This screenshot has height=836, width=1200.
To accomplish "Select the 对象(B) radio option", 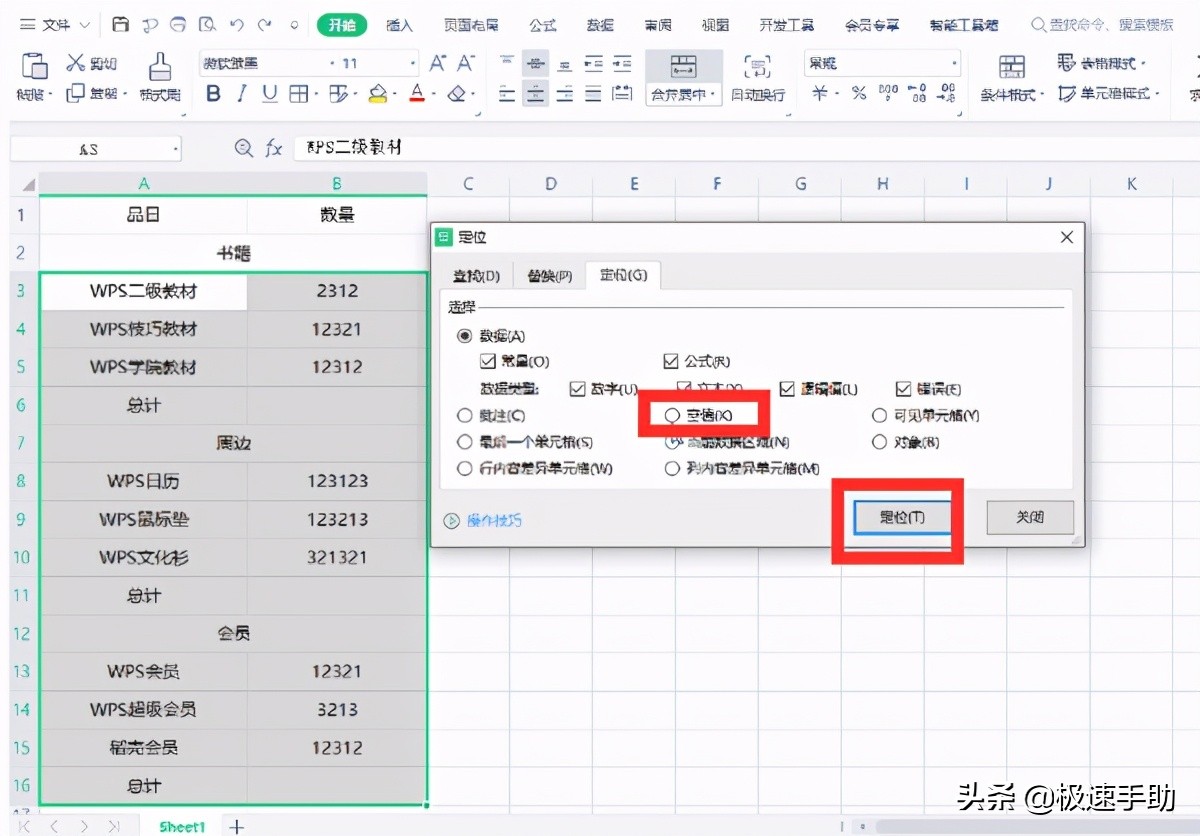I will pyautogui.click(x=880, y=441).
